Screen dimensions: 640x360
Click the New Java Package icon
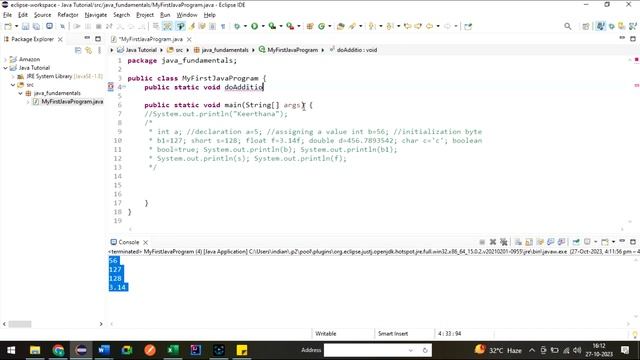tap(310, 26)
